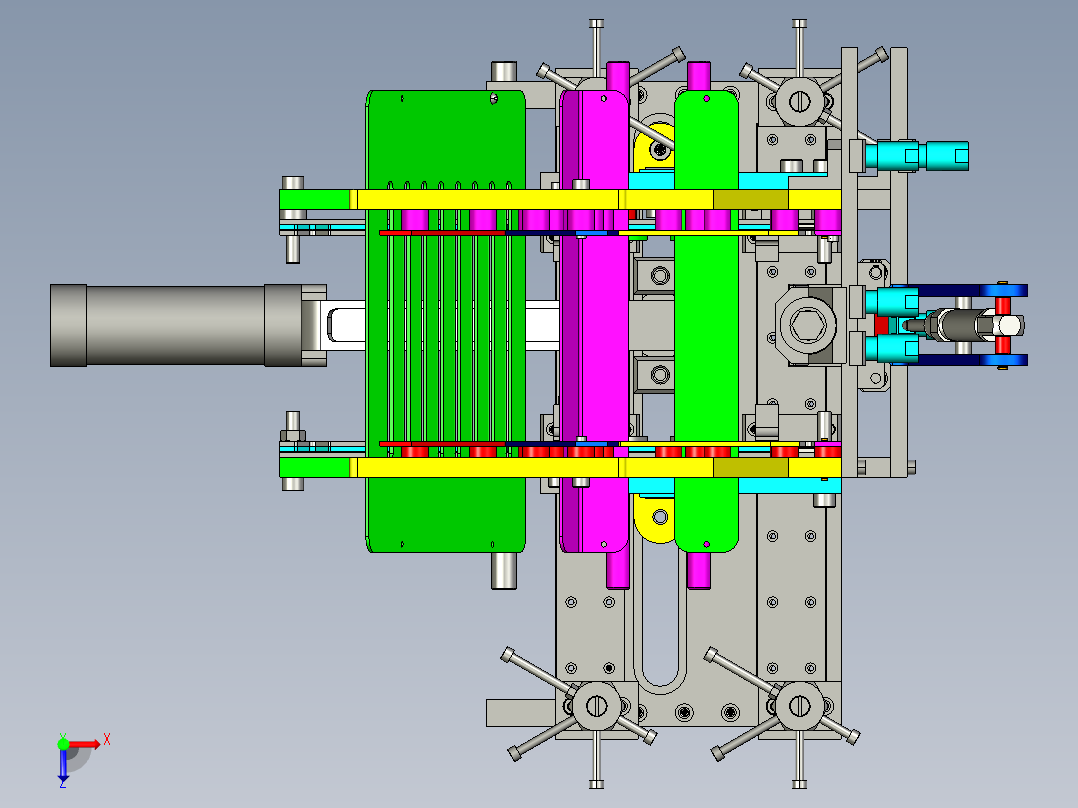
Task: Select the narrow green vertical bar
Action: [x=706, y=321]
